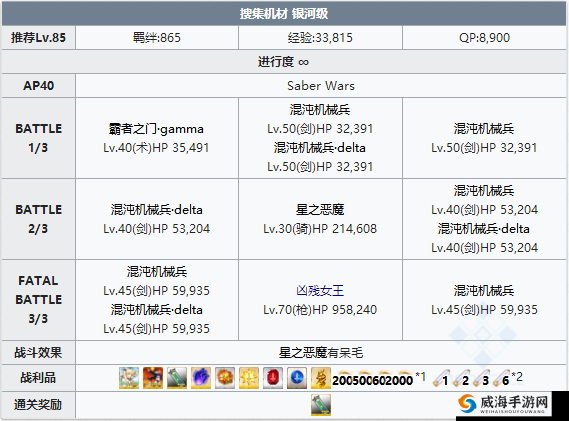Click the 通关奖励 row label
Viewport: 569px width, 421px height.
[x=38, y=405]
